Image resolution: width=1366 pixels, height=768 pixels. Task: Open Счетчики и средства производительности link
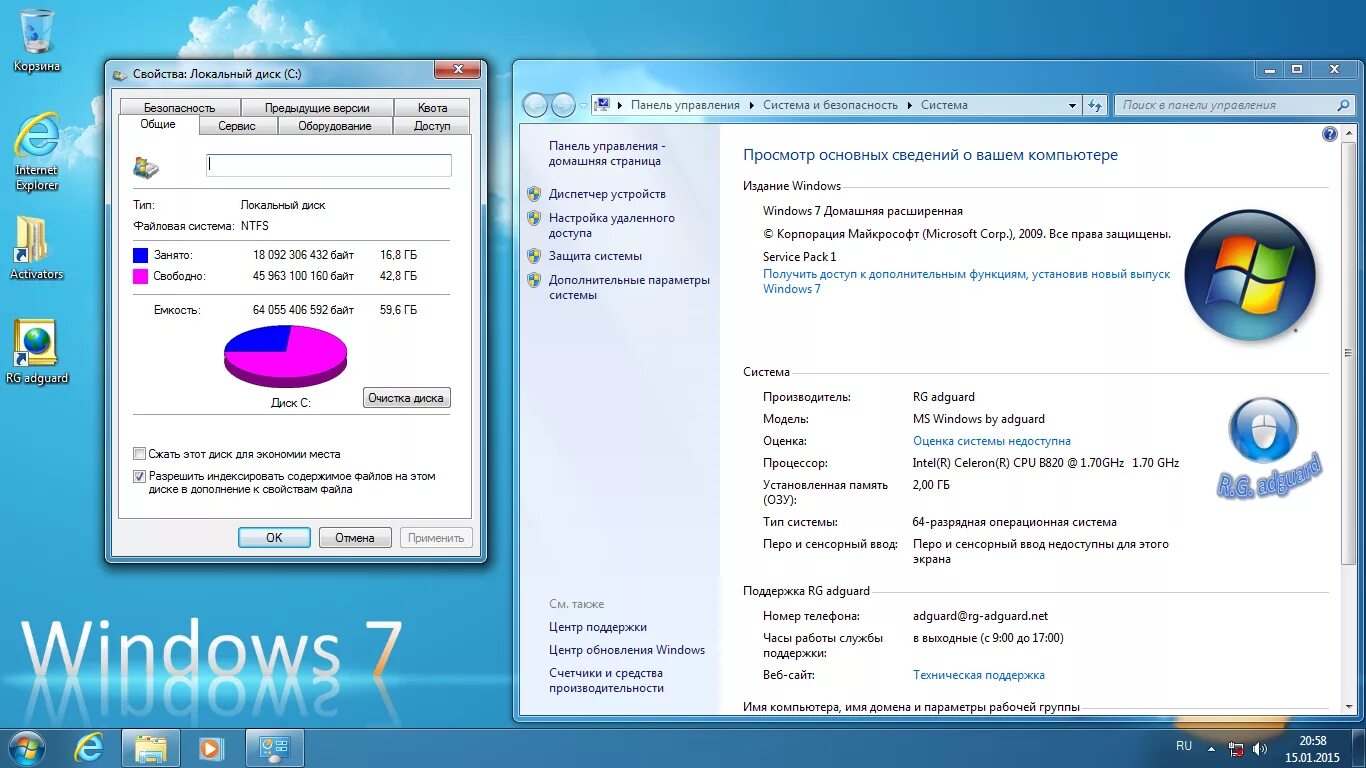click(606, 681)
